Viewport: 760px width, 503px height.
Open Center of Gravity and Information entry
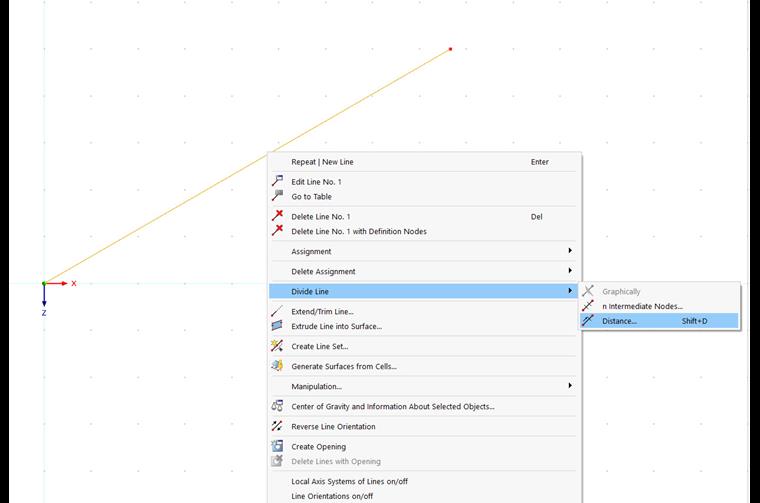[x=425, y=407]
